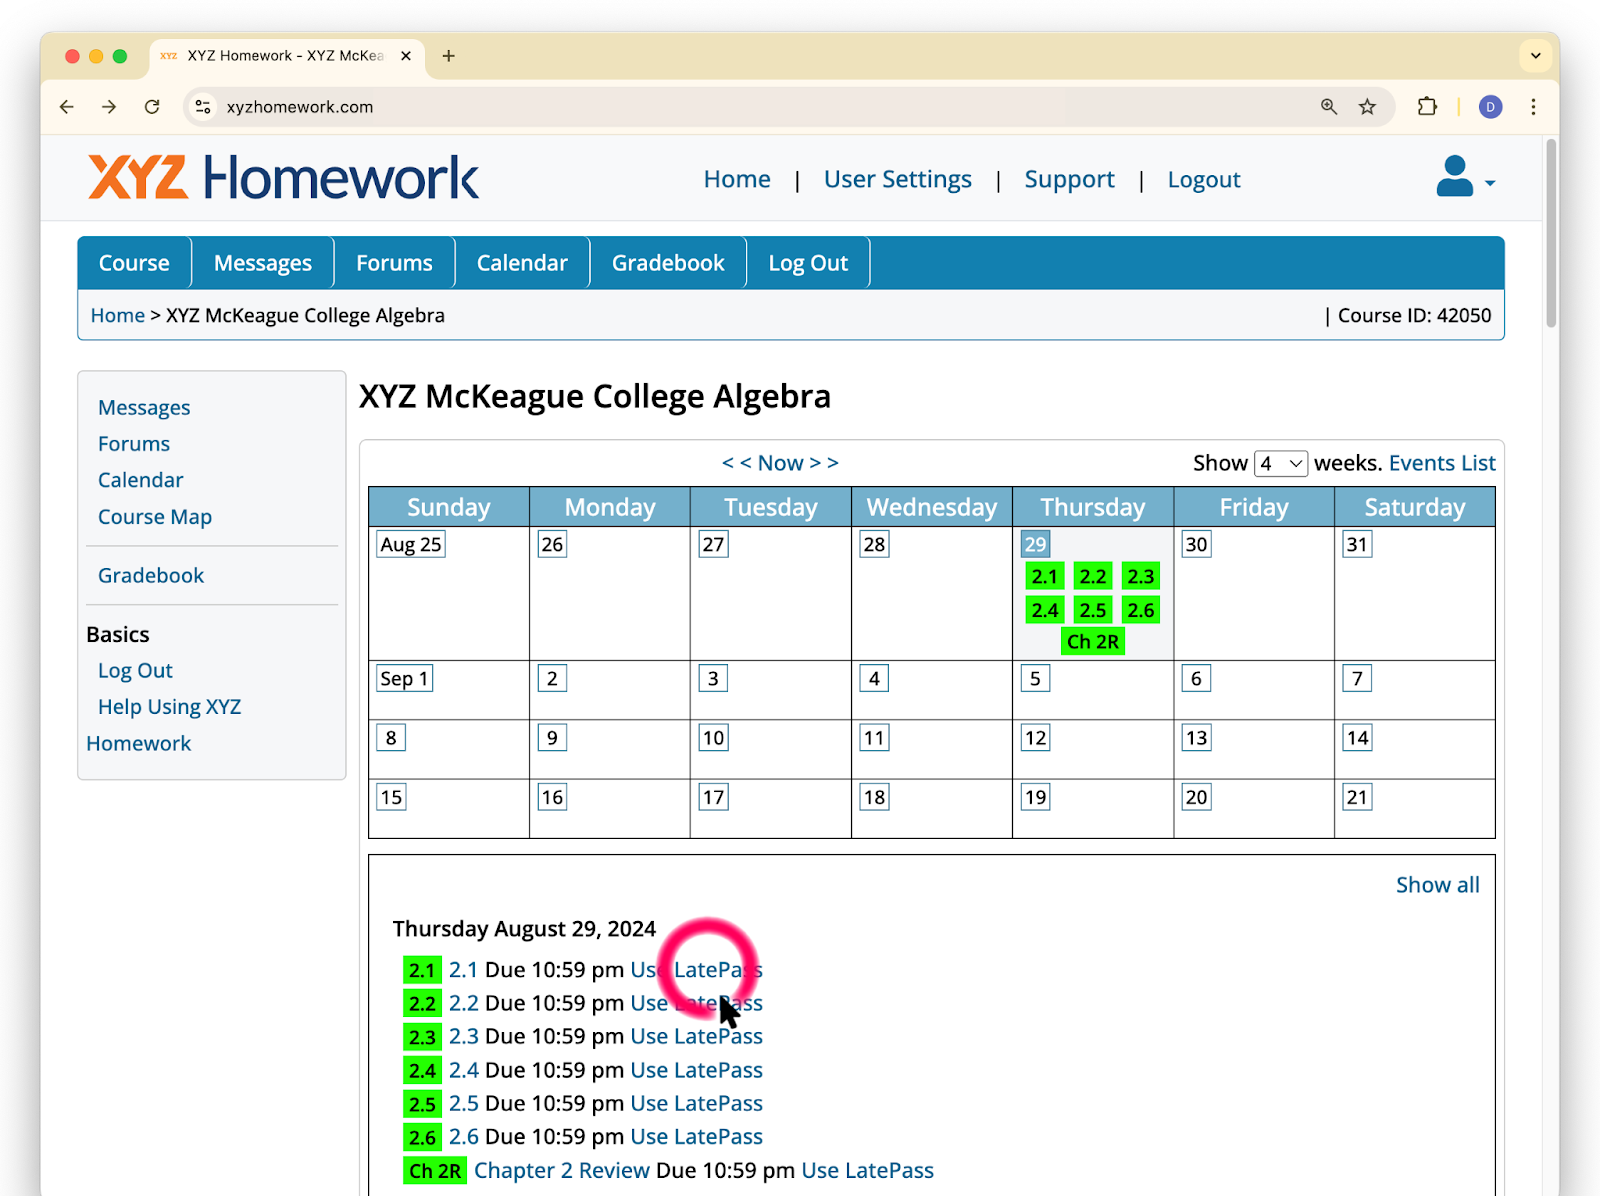Open assignment 2.1 link in events list
This screenshot has width=1600, height=1196.
(x=463, y=970)
